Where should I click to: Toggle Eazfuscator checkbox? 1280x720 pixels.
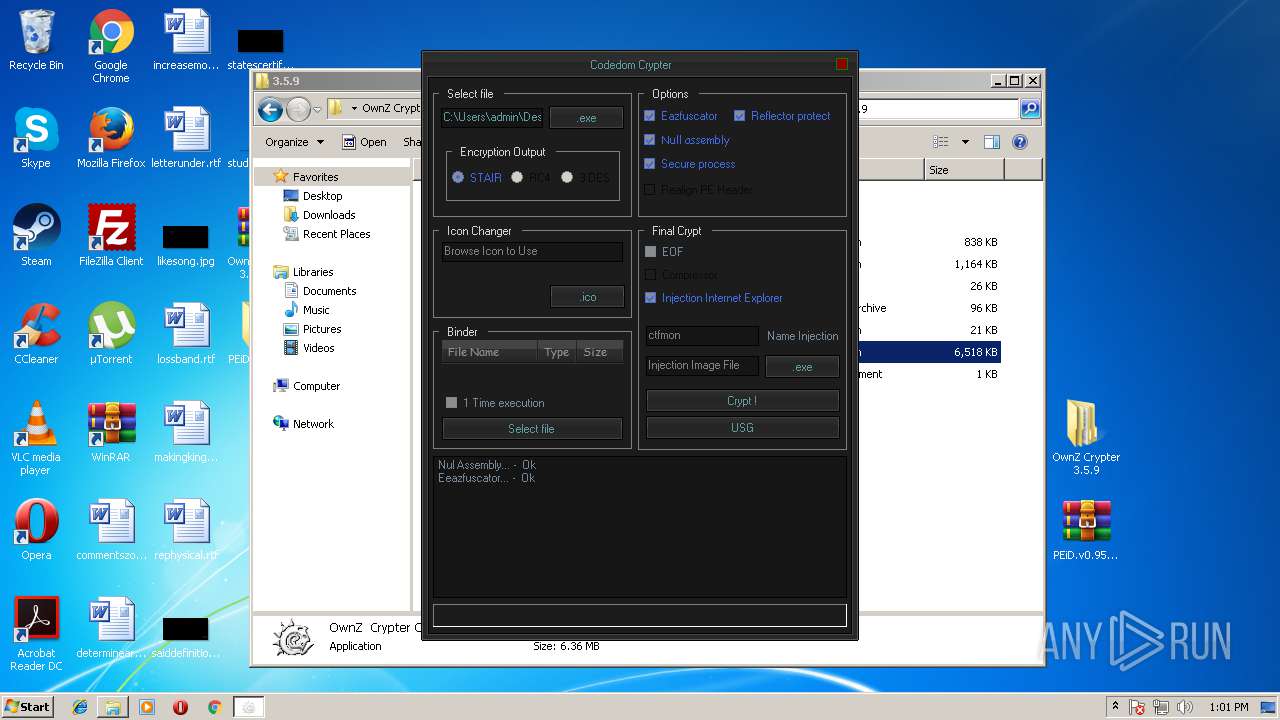tap(650, 116)
